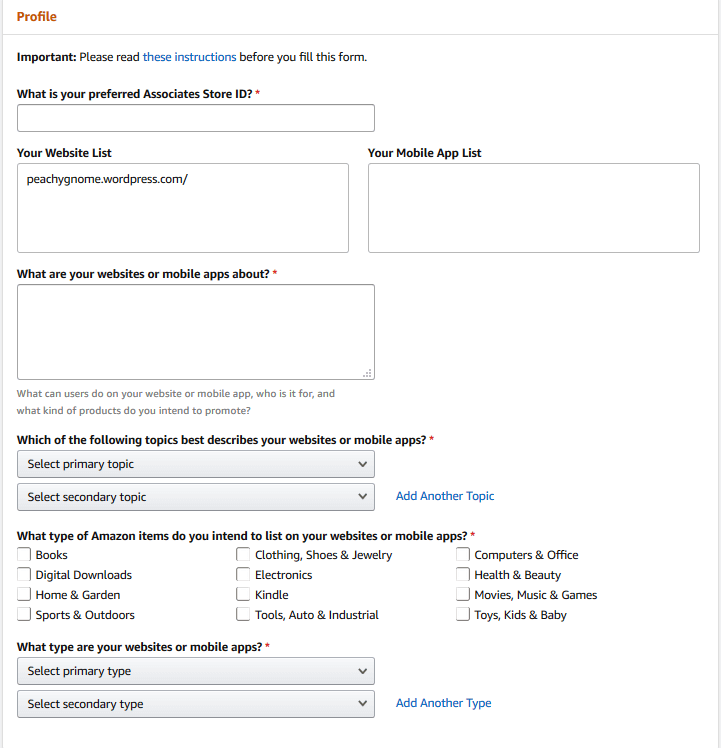Image resolution: width=721 pixels, height=748 pixels.
Task: Check the Home & Garden option
Action: point(24,595)
